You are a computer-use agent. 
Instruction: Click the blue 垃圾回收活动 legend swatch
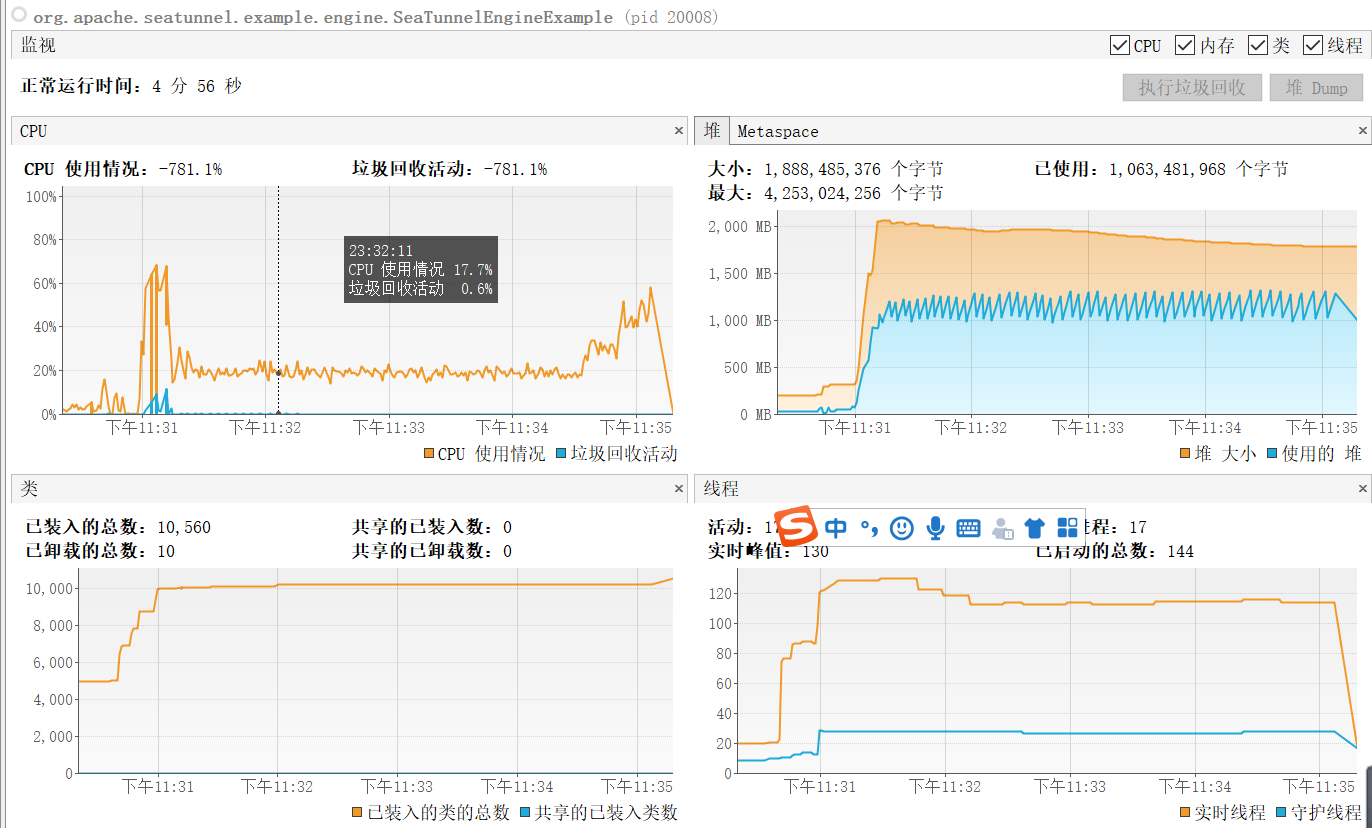click(x=562, y=454)
